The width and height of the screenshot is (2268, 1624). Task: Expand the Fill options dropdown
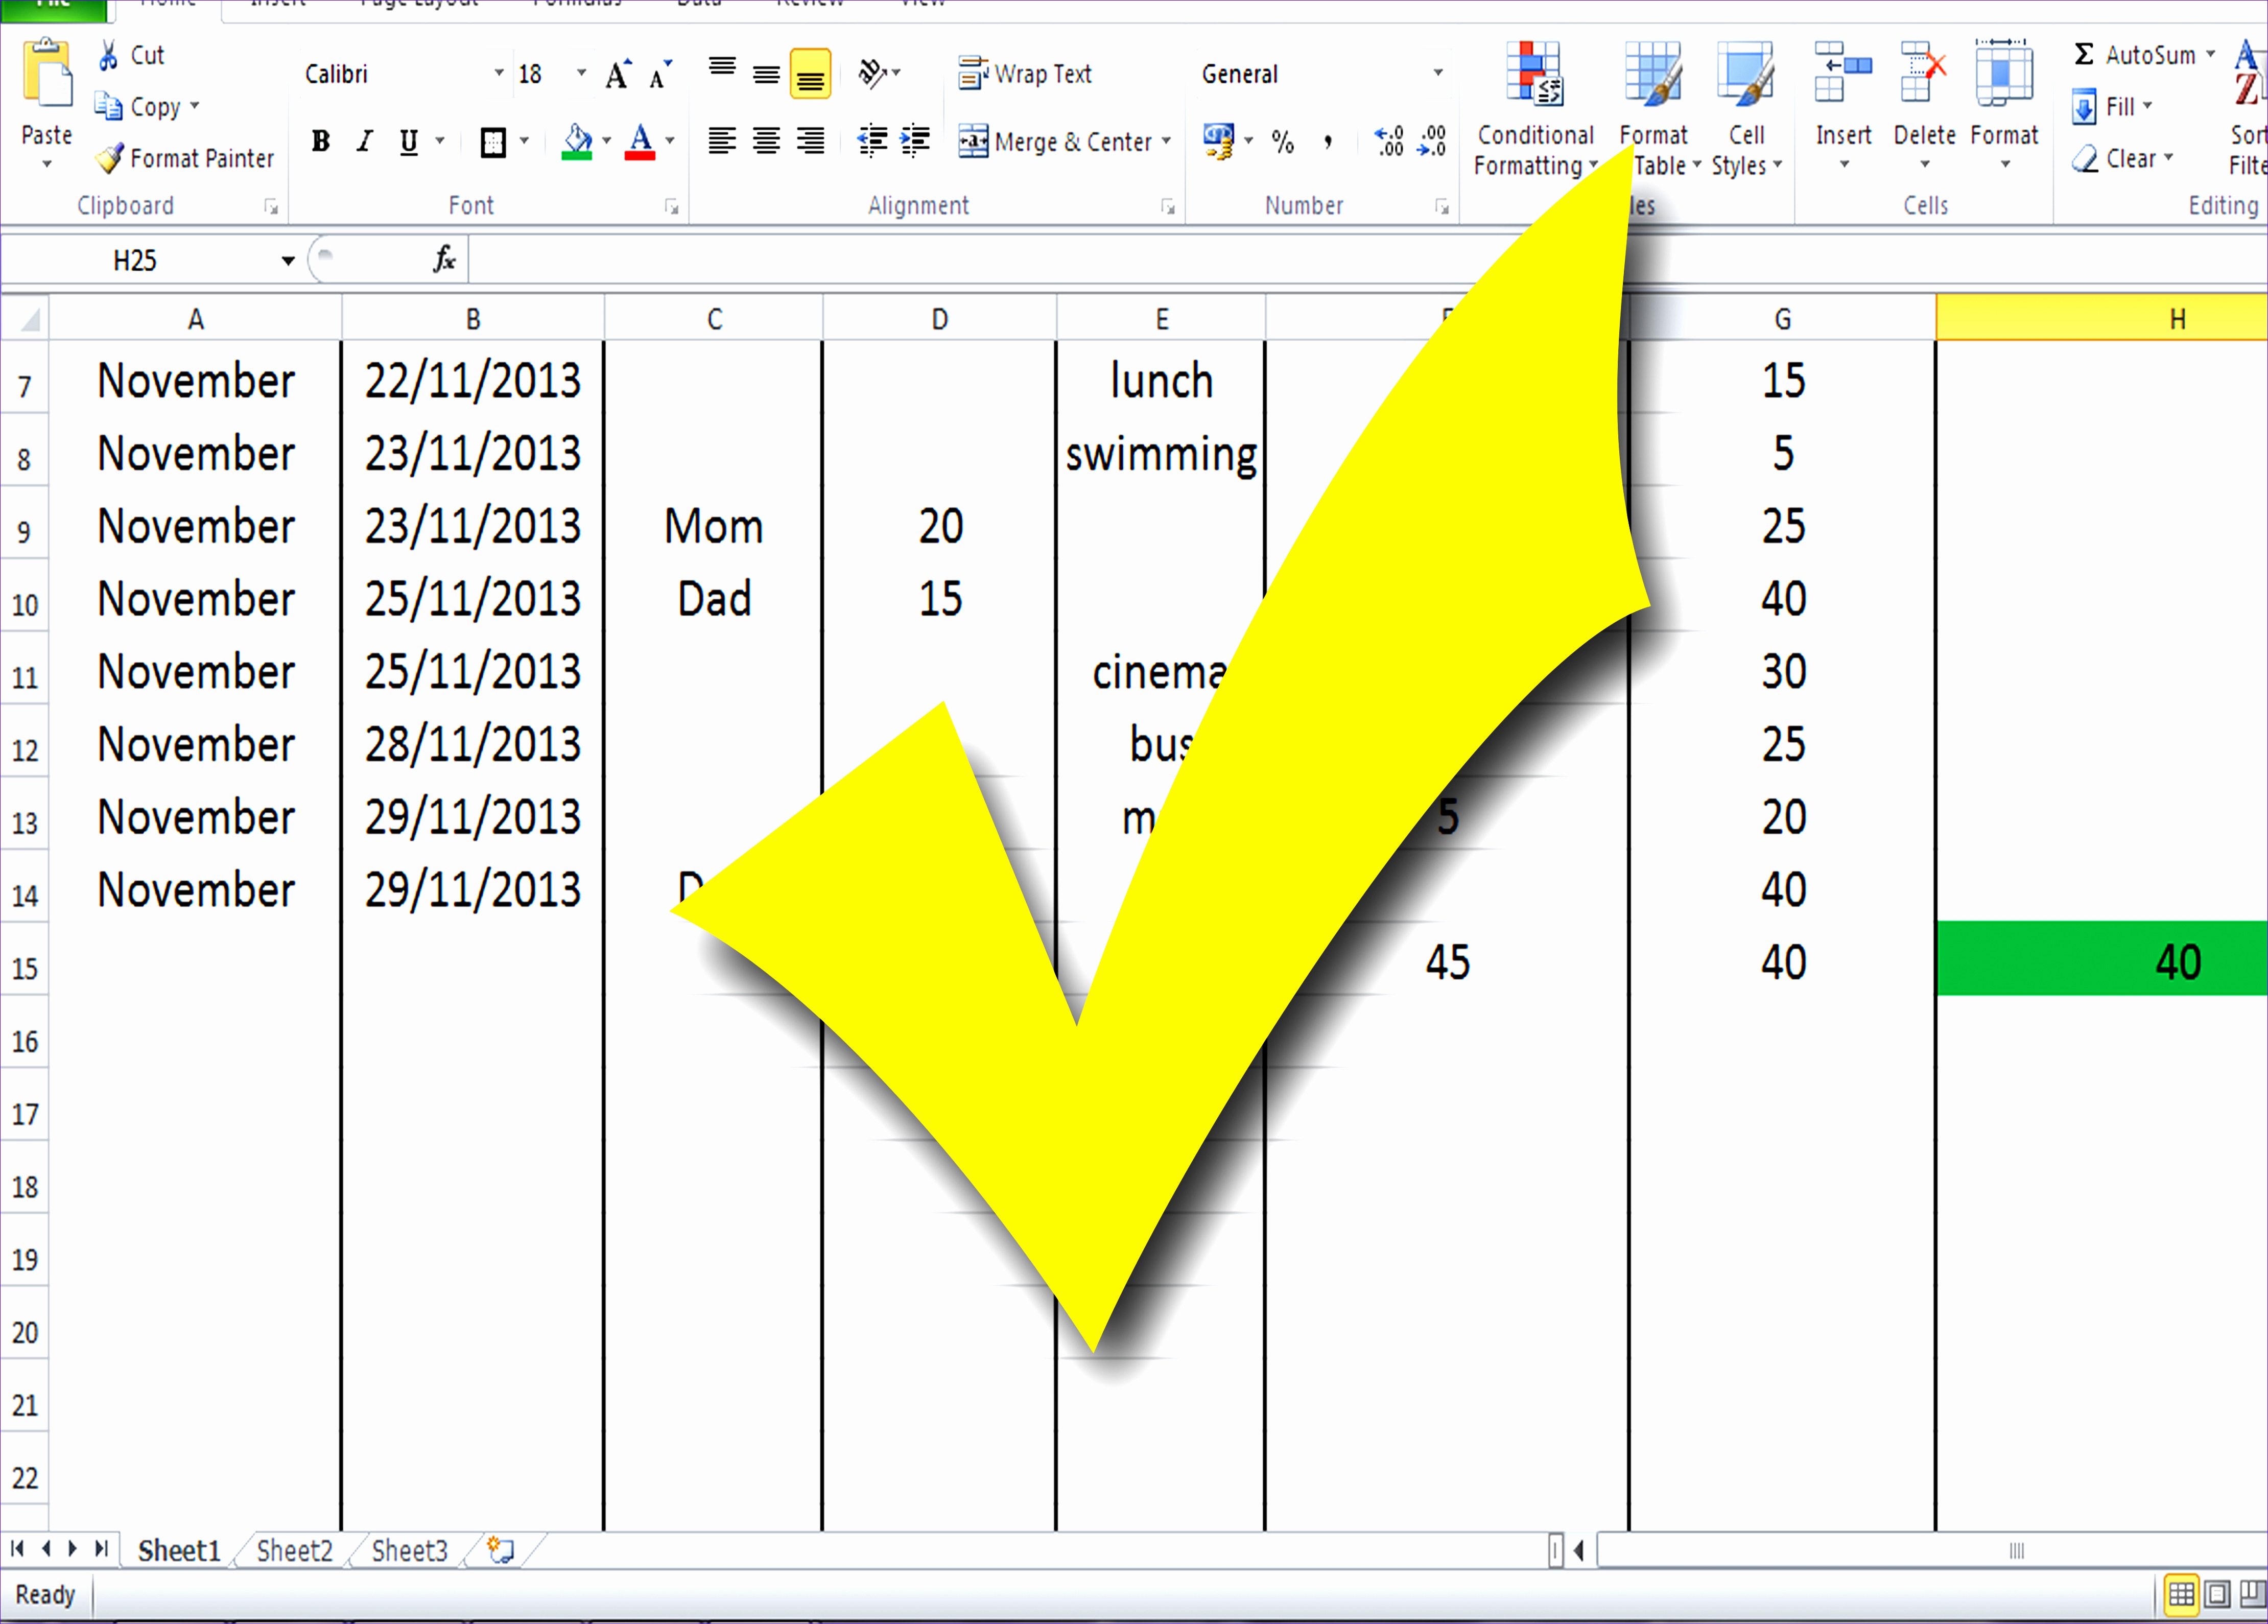[x=2147, y=106]
